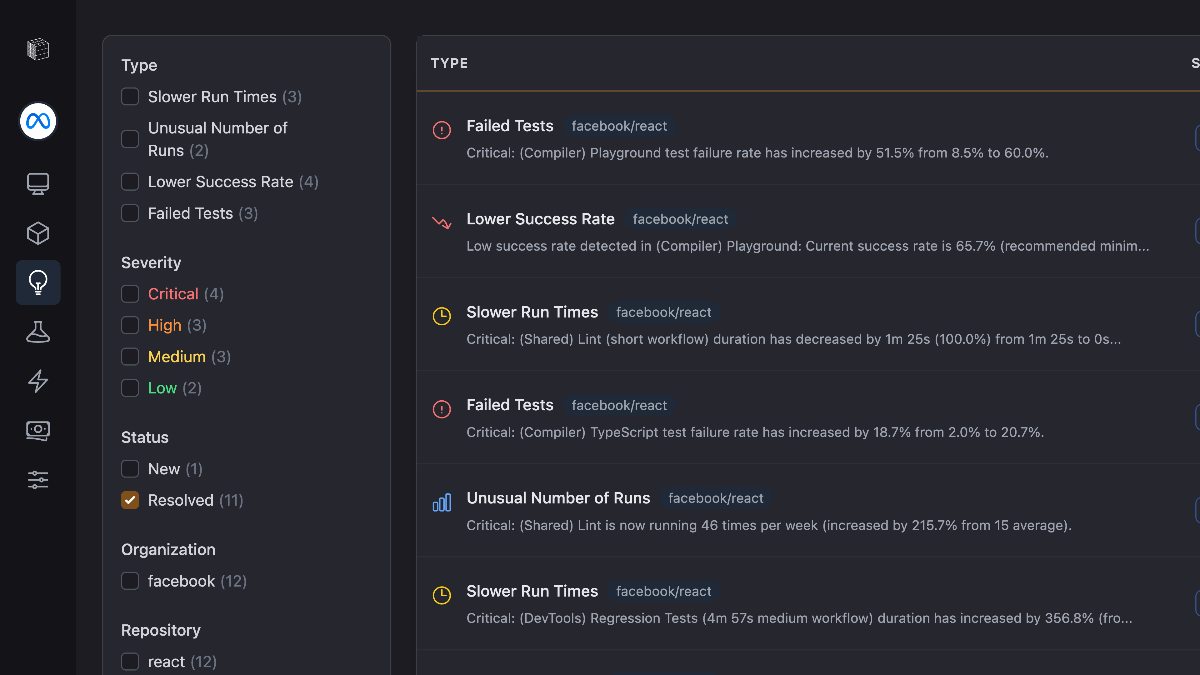Image resolution: width=1200 pixels, height=675 pixels.
Task: Click bar chart icon for Unusual Number of Runs
Action: [441, 502]
